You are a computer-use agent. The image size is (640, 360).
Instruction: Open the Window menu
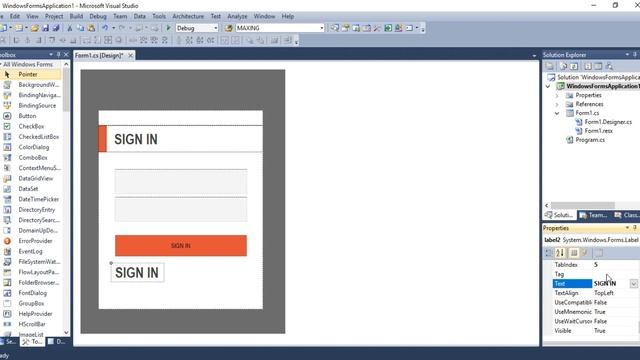tap(264, 16)
